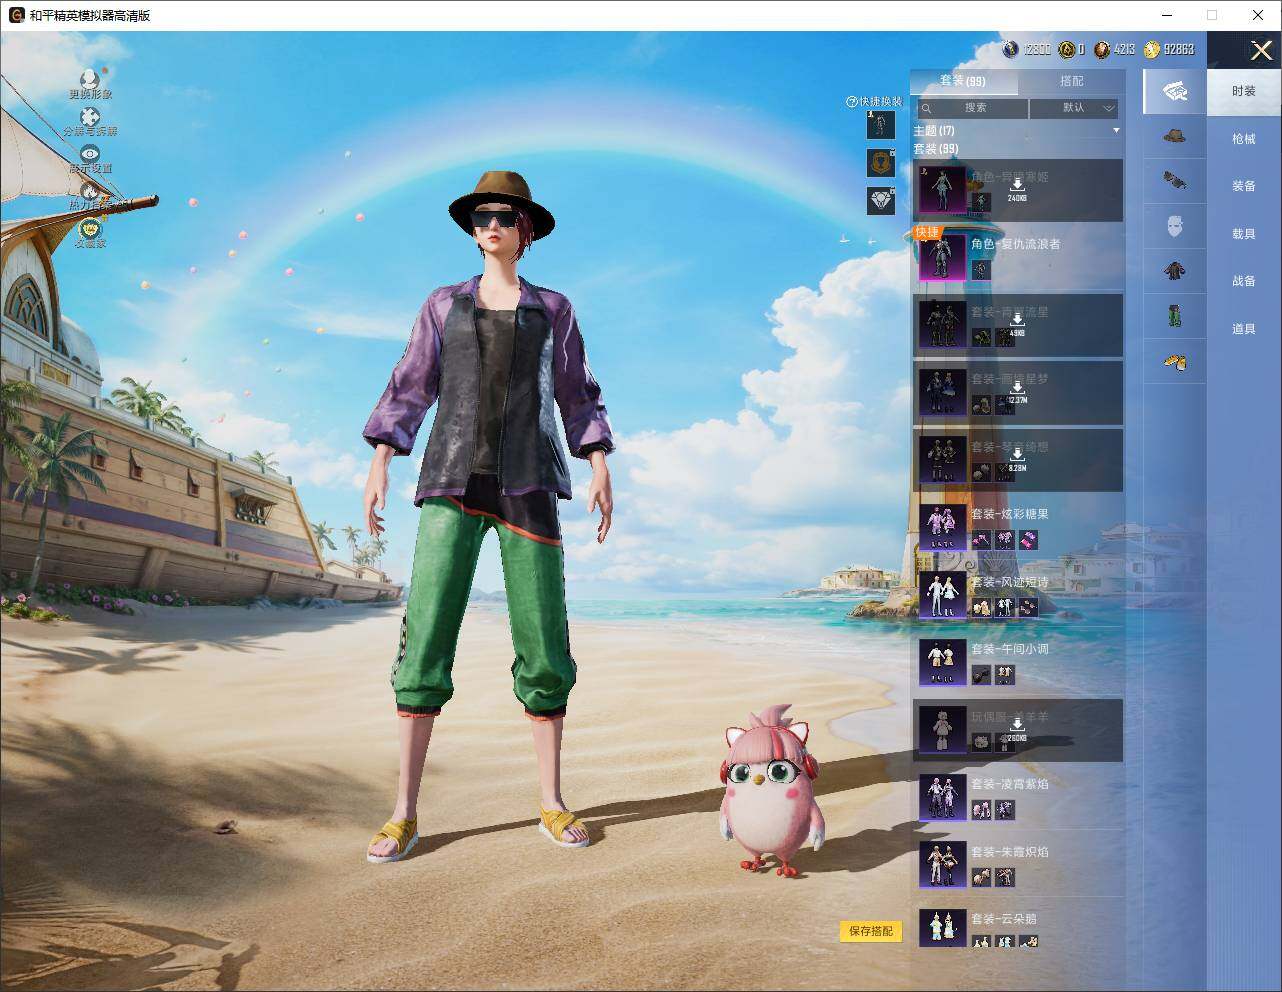Select the jacket category icon
The width and height of the screenshot is (1282, 992).
[1175, 271]
